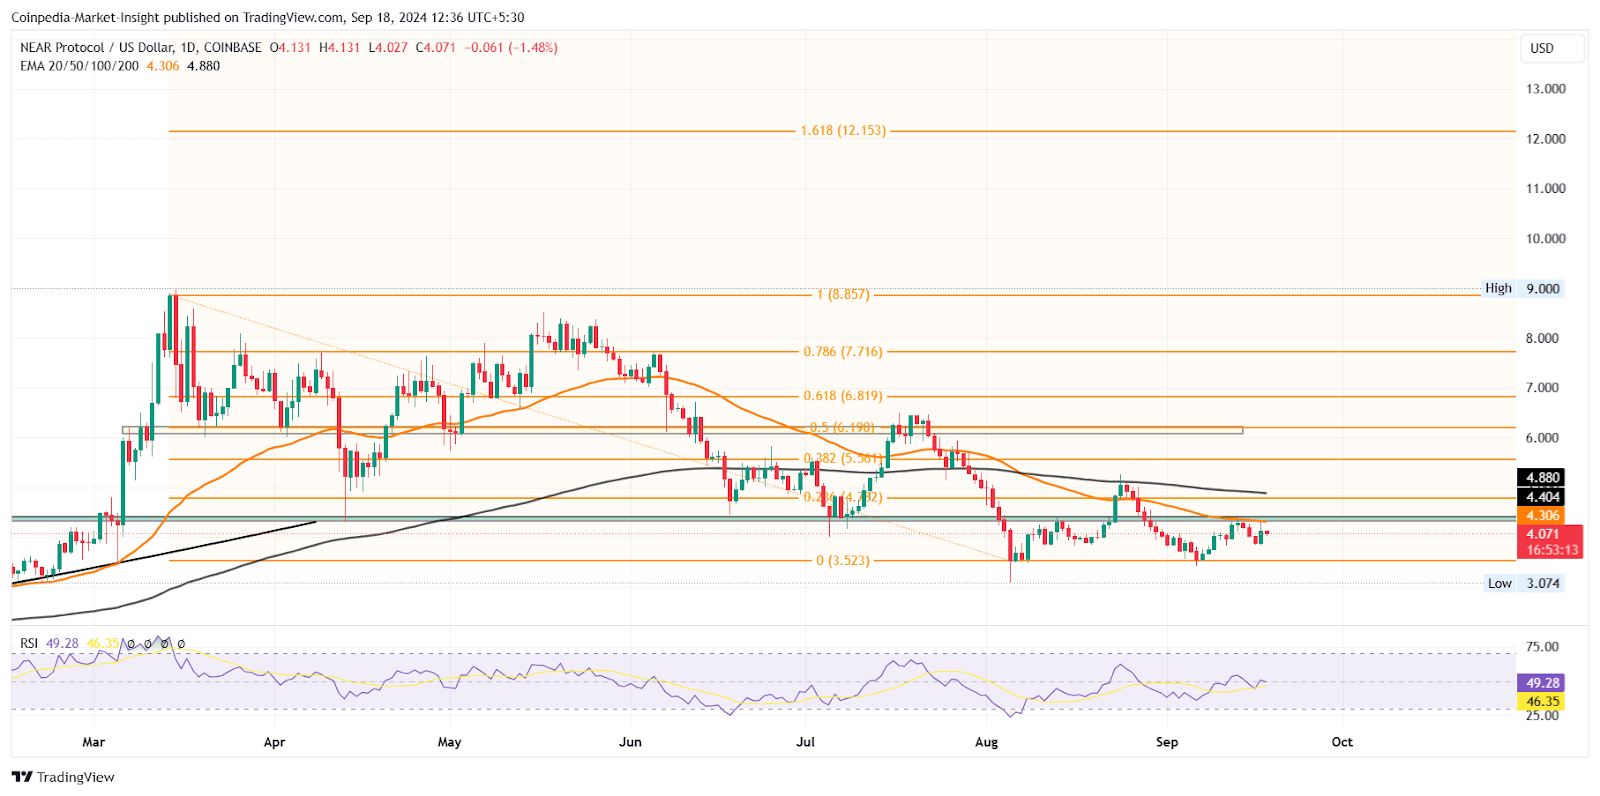Viewport: 1600px width, 796px height.
Task: Select the yellow 46.35 RSI value tag
Action: point(1541,702)
